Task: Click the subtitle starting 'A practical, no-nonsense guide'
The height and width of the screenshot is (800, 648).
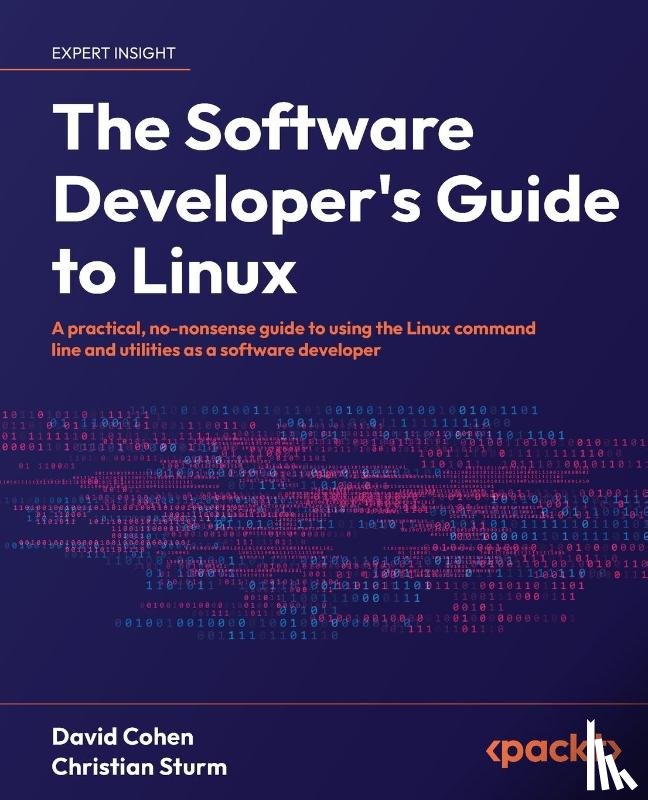Action: coord(293,339)
